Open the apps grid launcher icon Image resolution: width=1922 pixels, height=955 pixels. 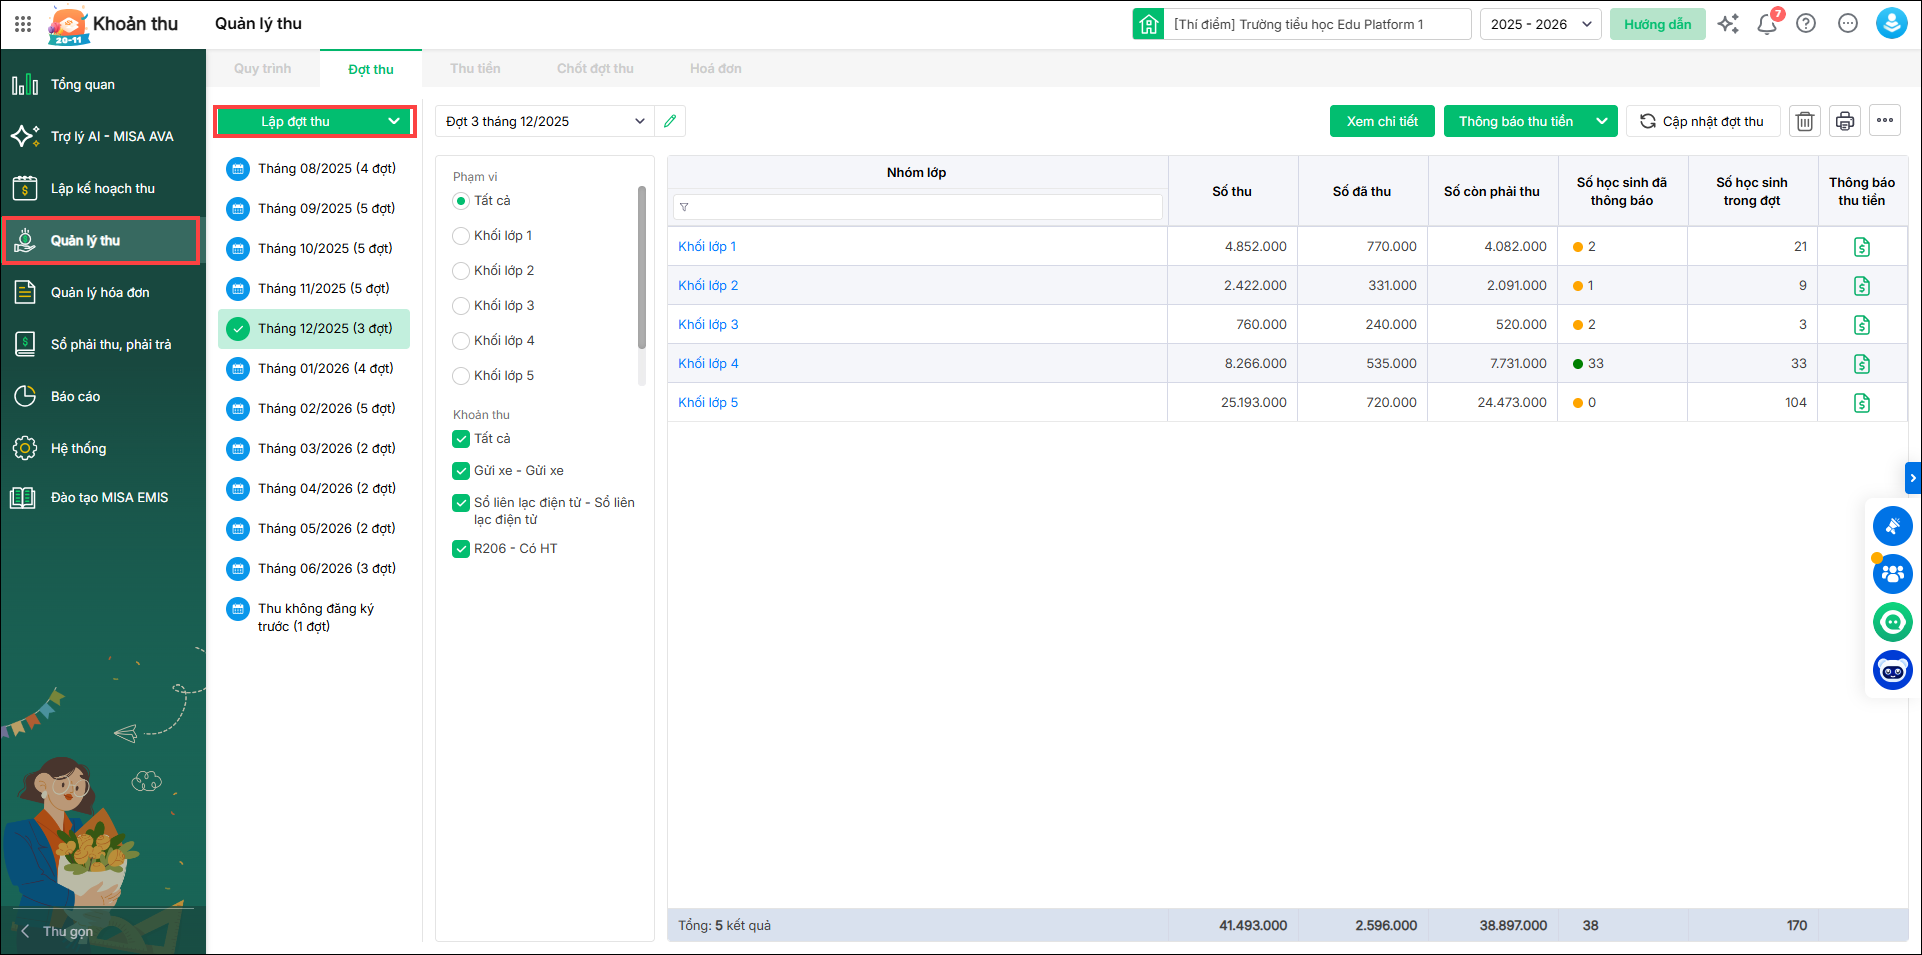point(23,24)
